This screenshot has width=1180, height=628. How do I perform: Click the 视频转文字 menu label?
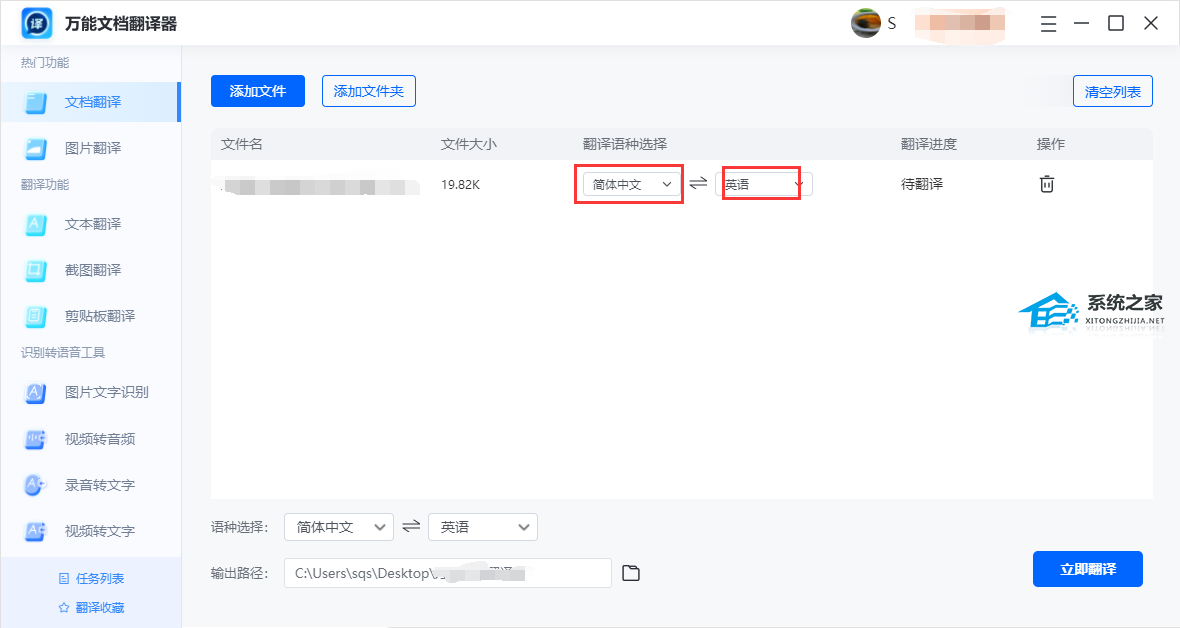click(100, 531)
